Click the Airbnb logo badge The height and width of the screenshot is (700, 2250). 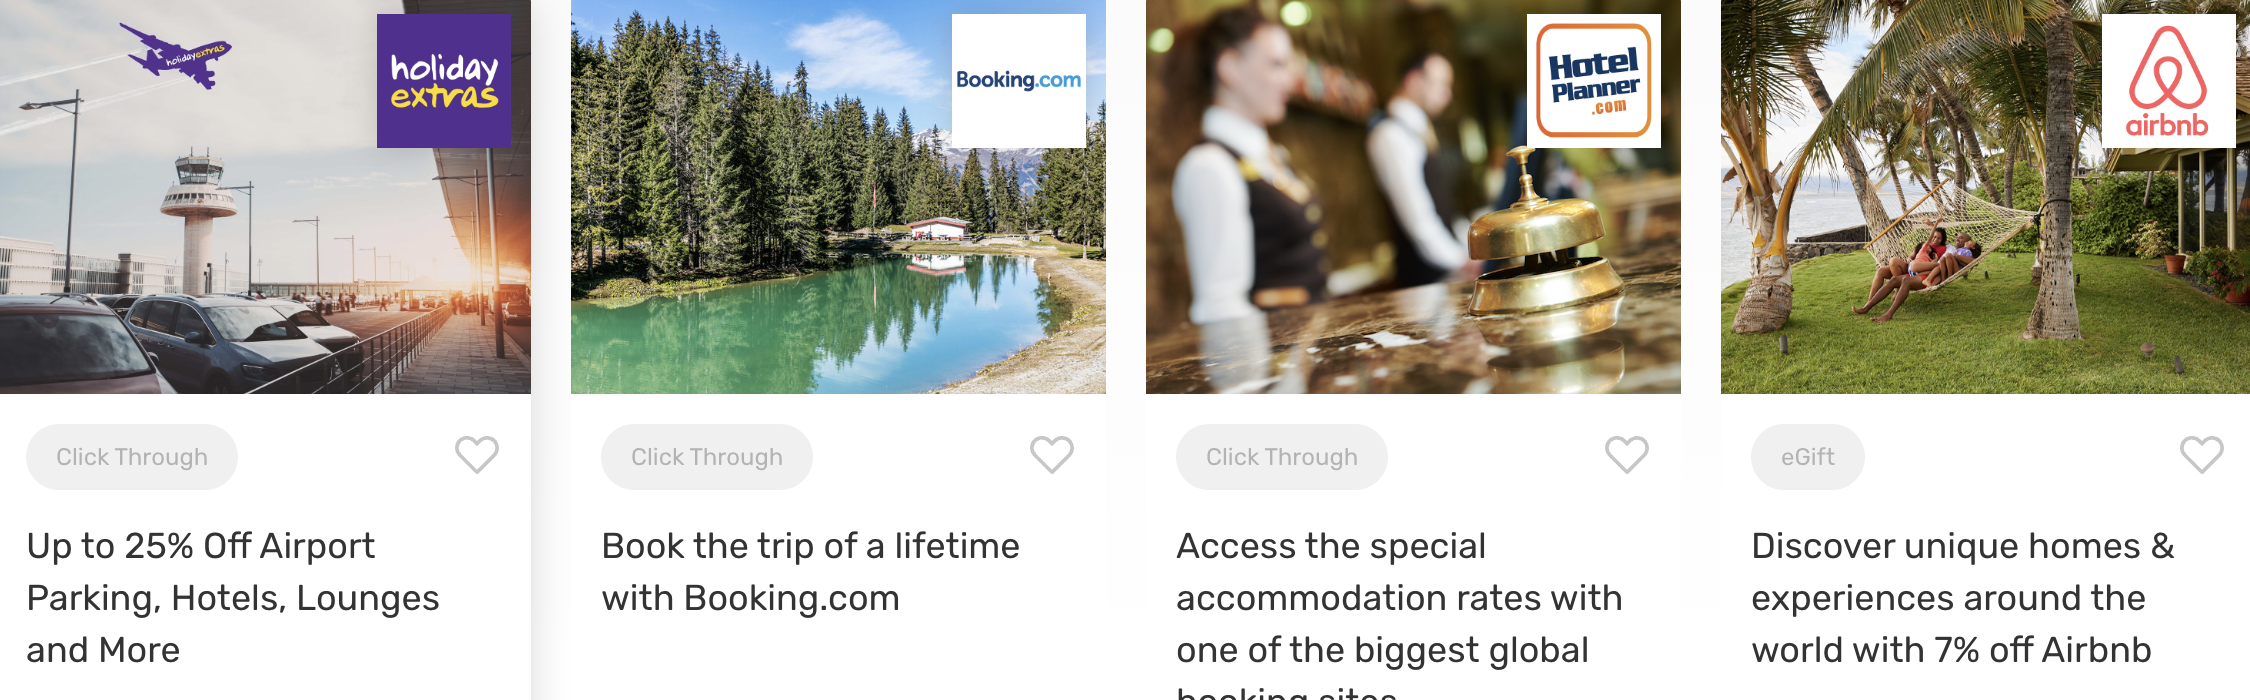(2169, 81)
